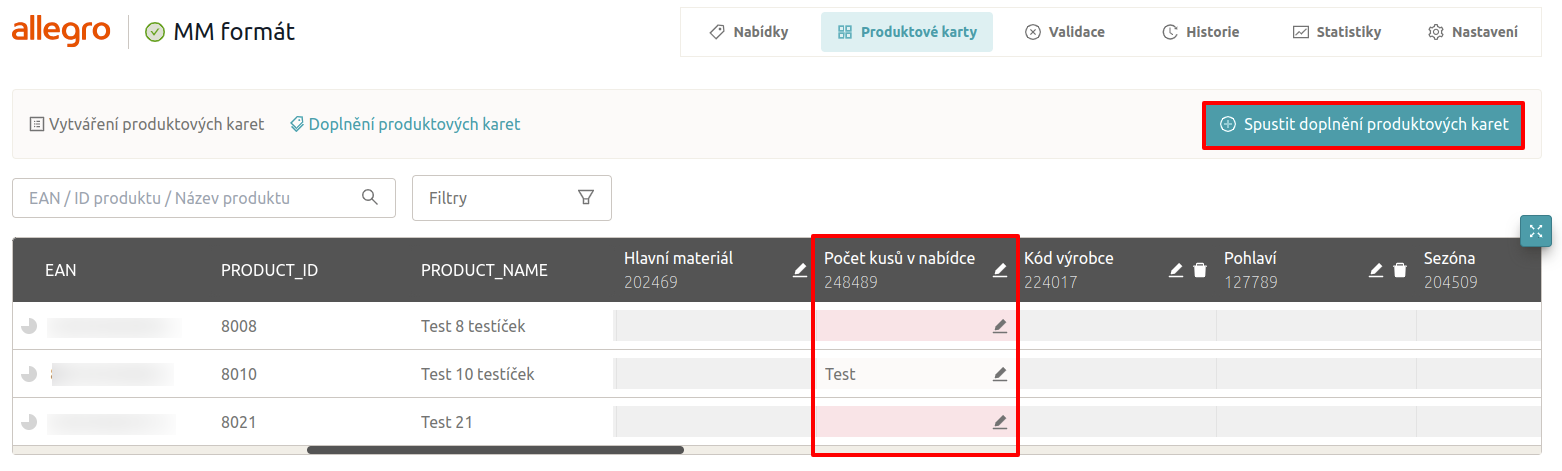Image resolution: width=1562 pixels, height=471 pixels.
Task: Edit Počet kusů cell for product 8008
Action: [999, 326]
